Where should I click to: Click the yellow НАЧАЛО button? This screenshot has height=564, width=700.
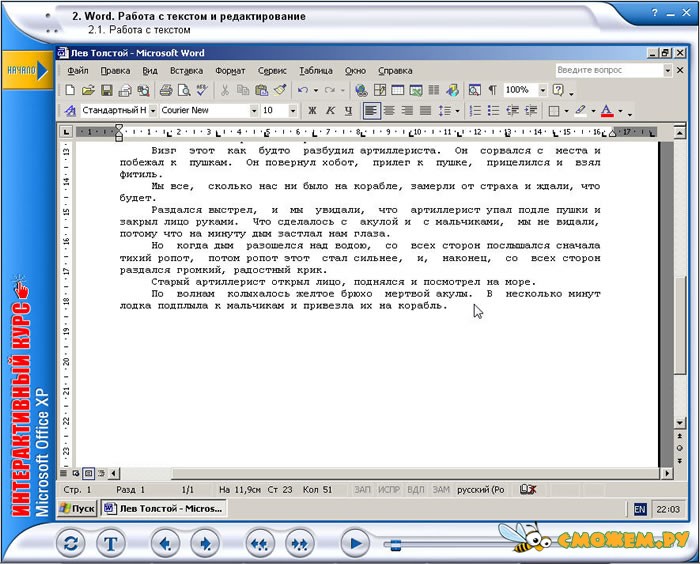point(26,70)
